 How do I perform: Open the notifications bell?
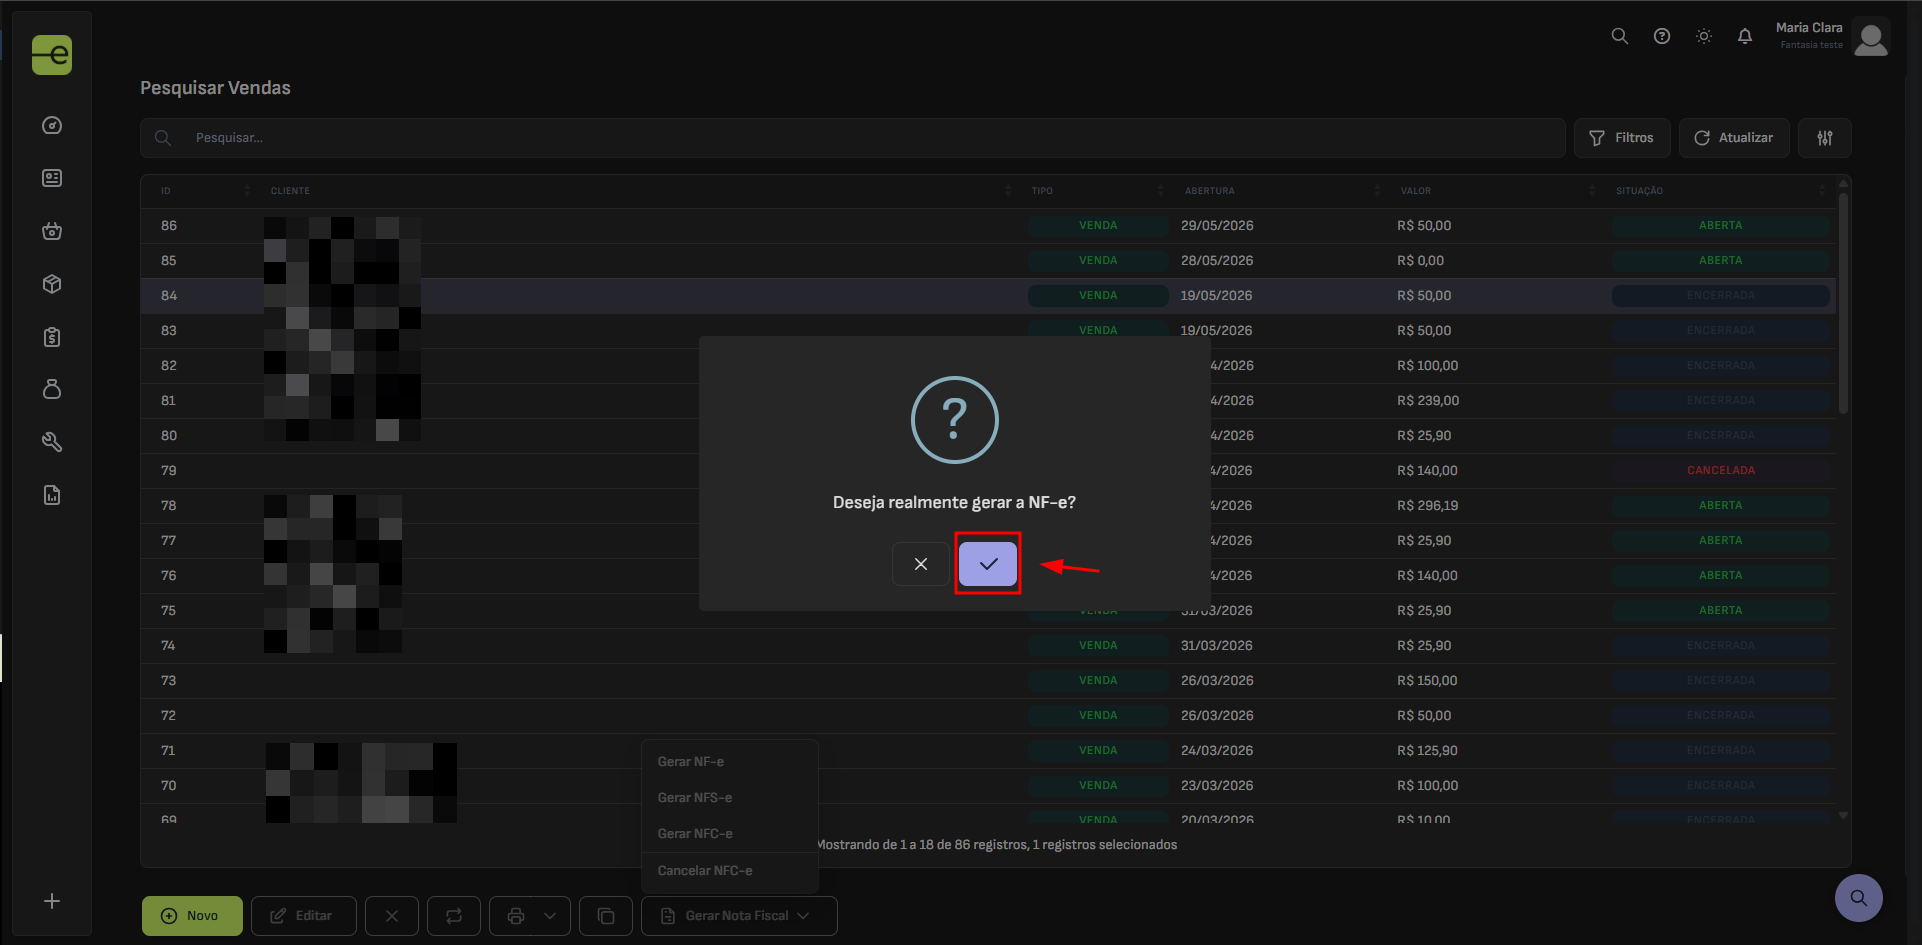click(x=1745, y=36)
